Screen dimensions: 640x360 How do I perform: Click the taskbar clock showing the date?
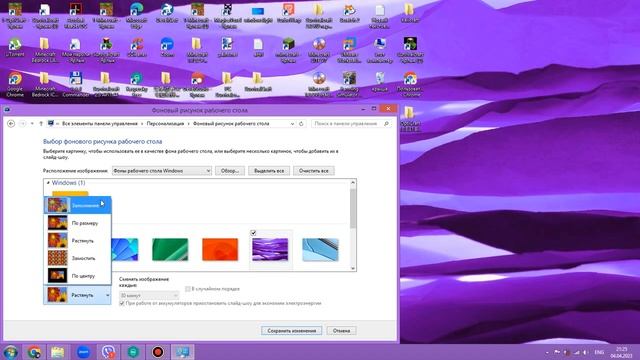[x=621, y=352]
